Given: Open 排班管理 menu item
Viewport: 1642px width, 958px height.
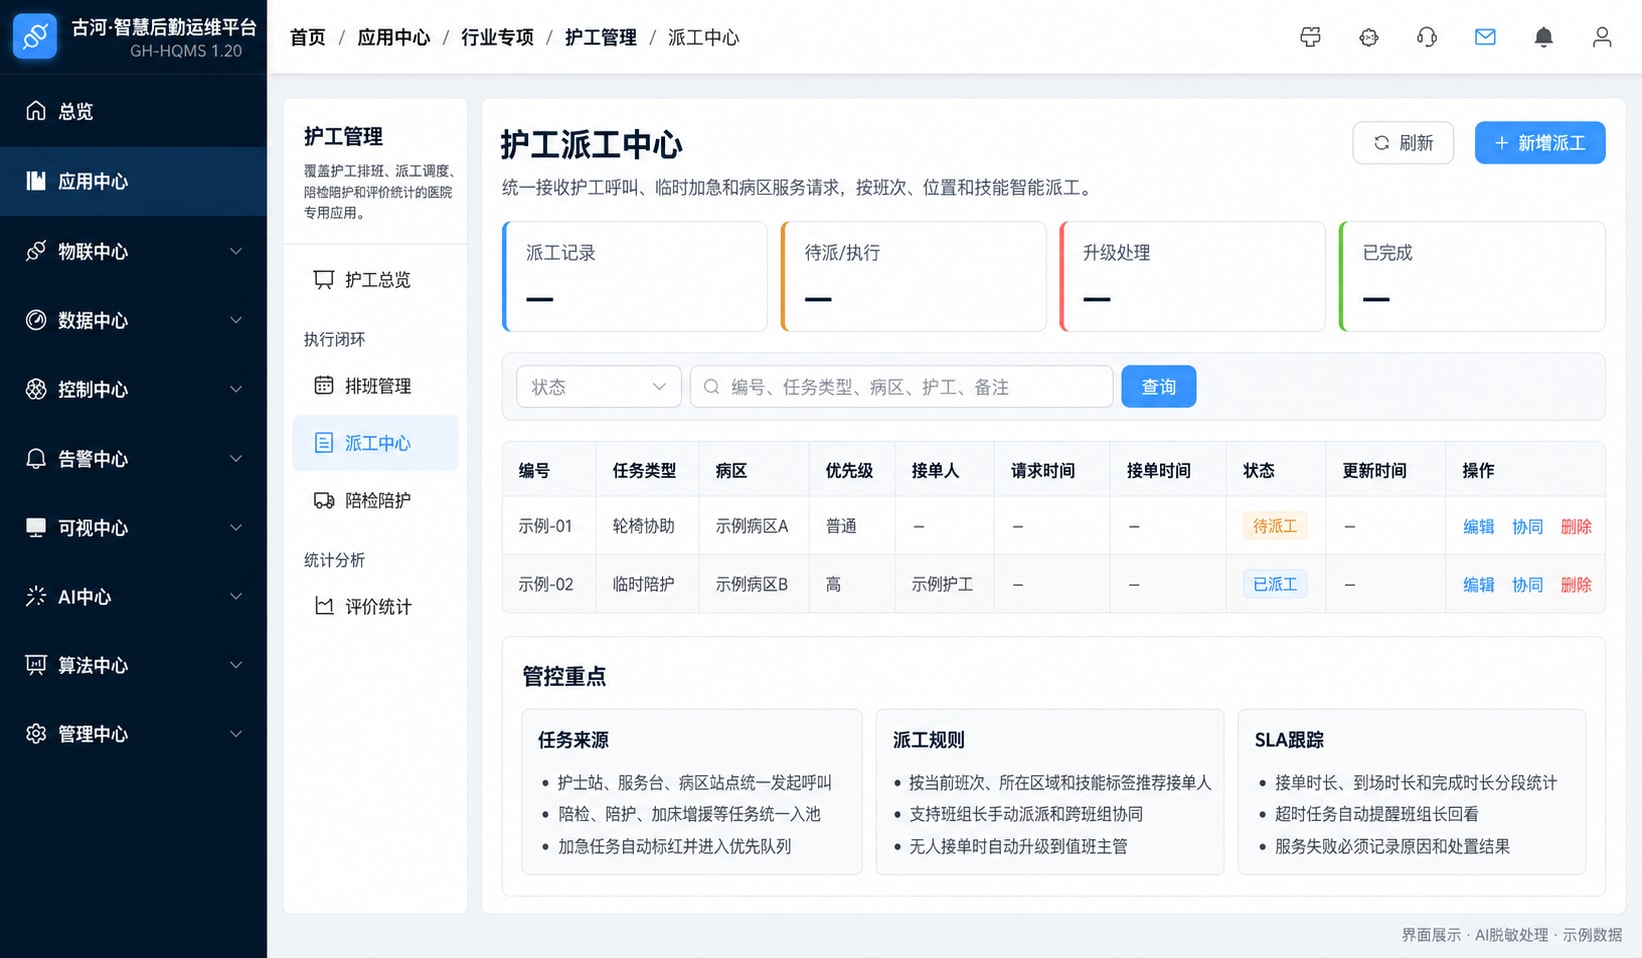Looking at the screenshot, I should 375,386.
